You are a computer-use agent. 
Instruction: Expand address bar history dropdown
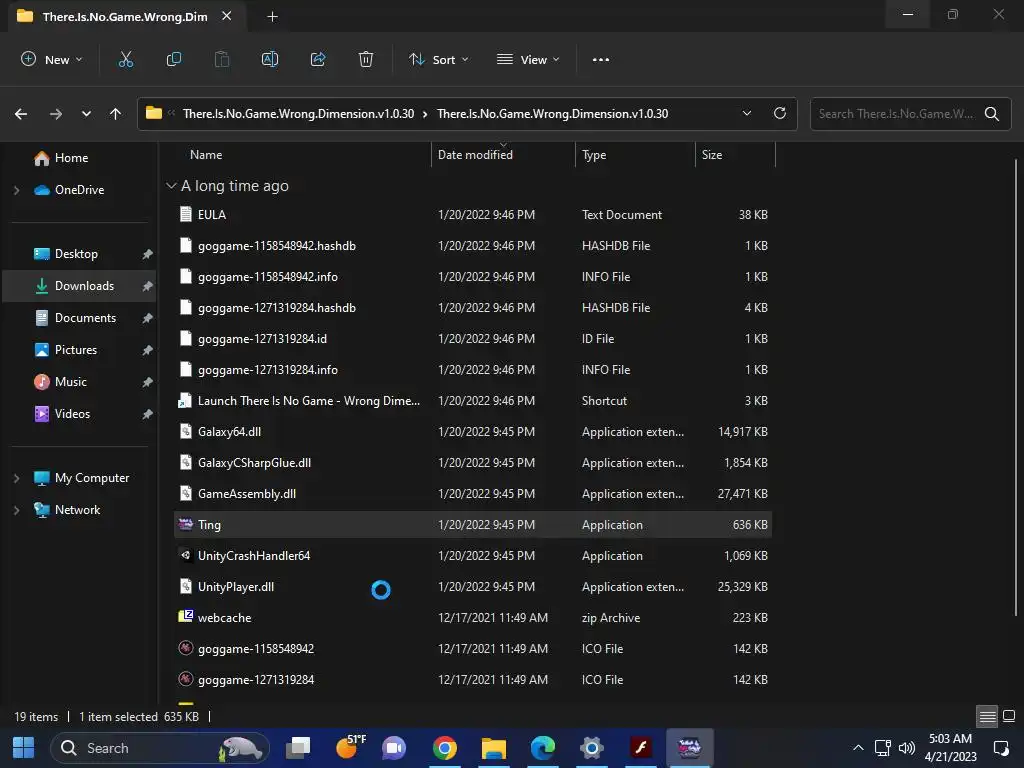point(746,113)
